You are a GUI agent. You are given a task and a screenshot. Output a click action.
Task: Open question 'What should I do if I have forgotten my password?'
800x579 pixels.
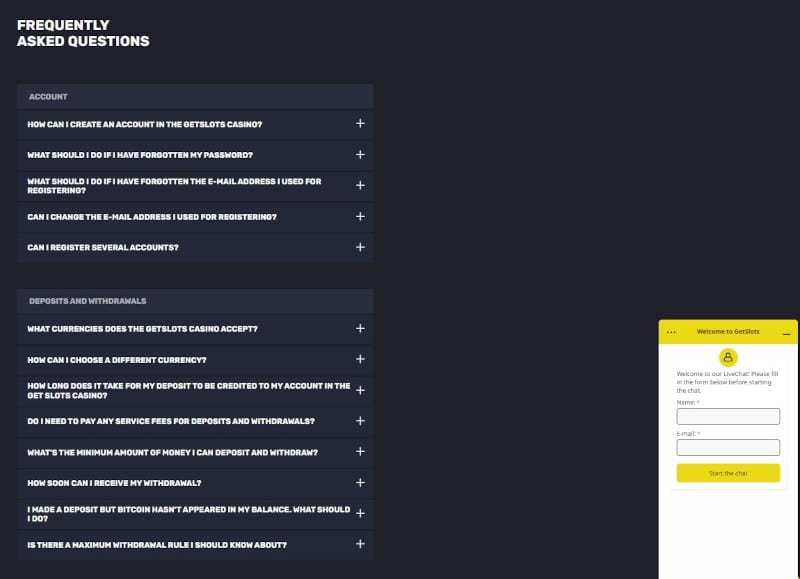pyautogui.click(x=195, y=155)
